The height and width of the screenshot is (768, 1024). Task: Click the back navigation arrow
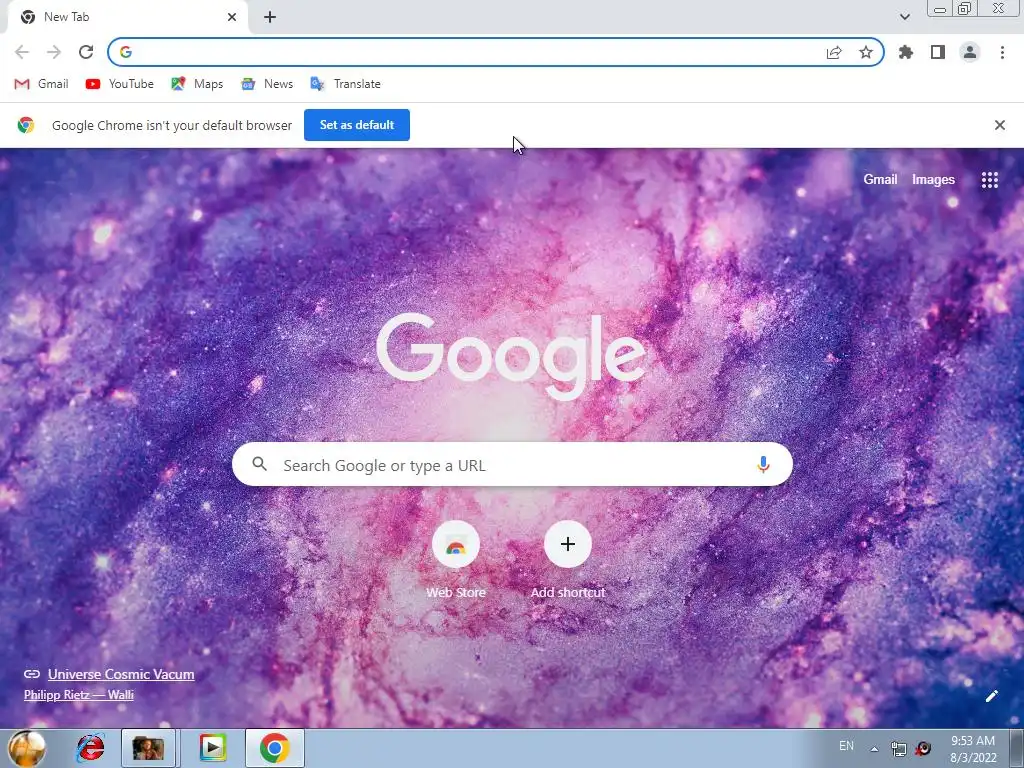point(22,52)
